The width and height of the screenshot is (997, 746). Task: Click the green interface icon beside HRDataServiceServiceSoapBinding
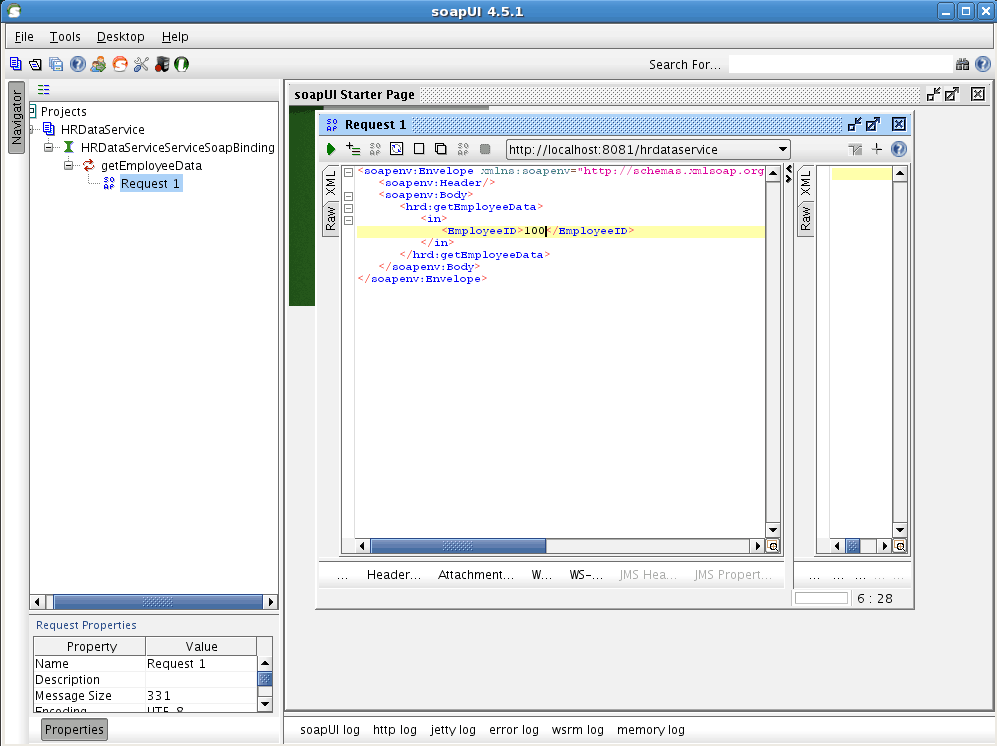69,148
